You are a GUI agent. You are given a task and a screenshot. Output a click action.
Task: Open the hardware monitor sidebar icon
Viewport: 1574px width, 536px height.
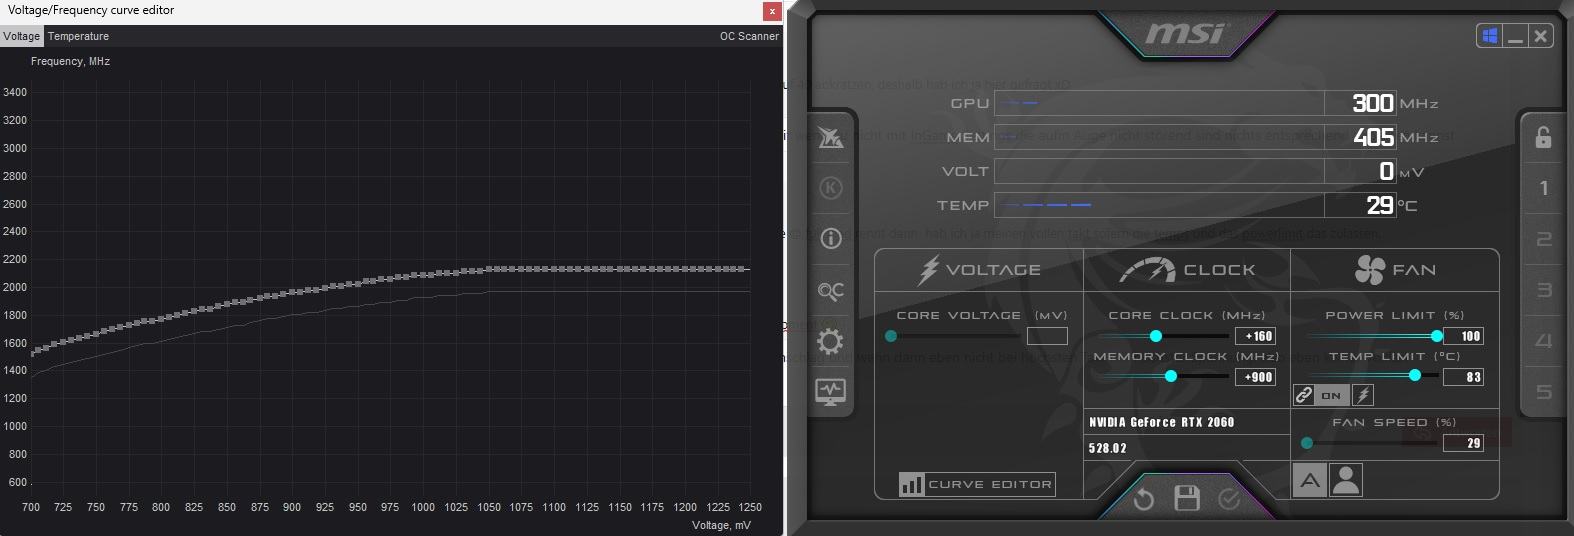click(830, 392)
